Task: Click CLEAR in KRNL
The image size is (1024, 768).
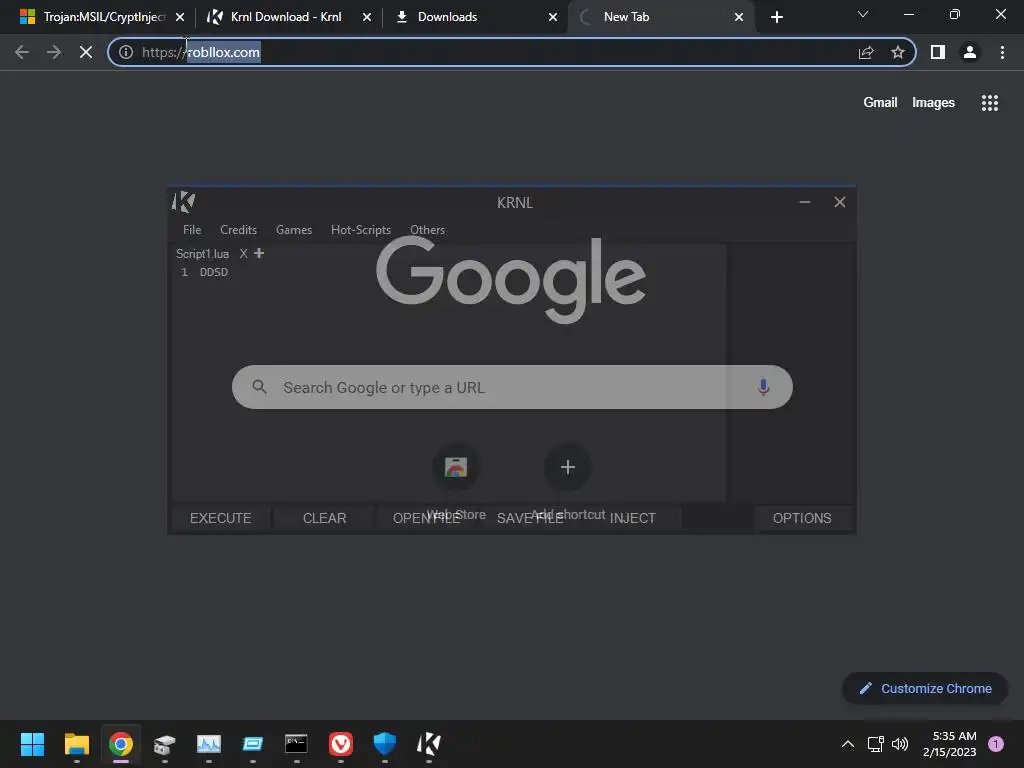Action: [325, 518]
